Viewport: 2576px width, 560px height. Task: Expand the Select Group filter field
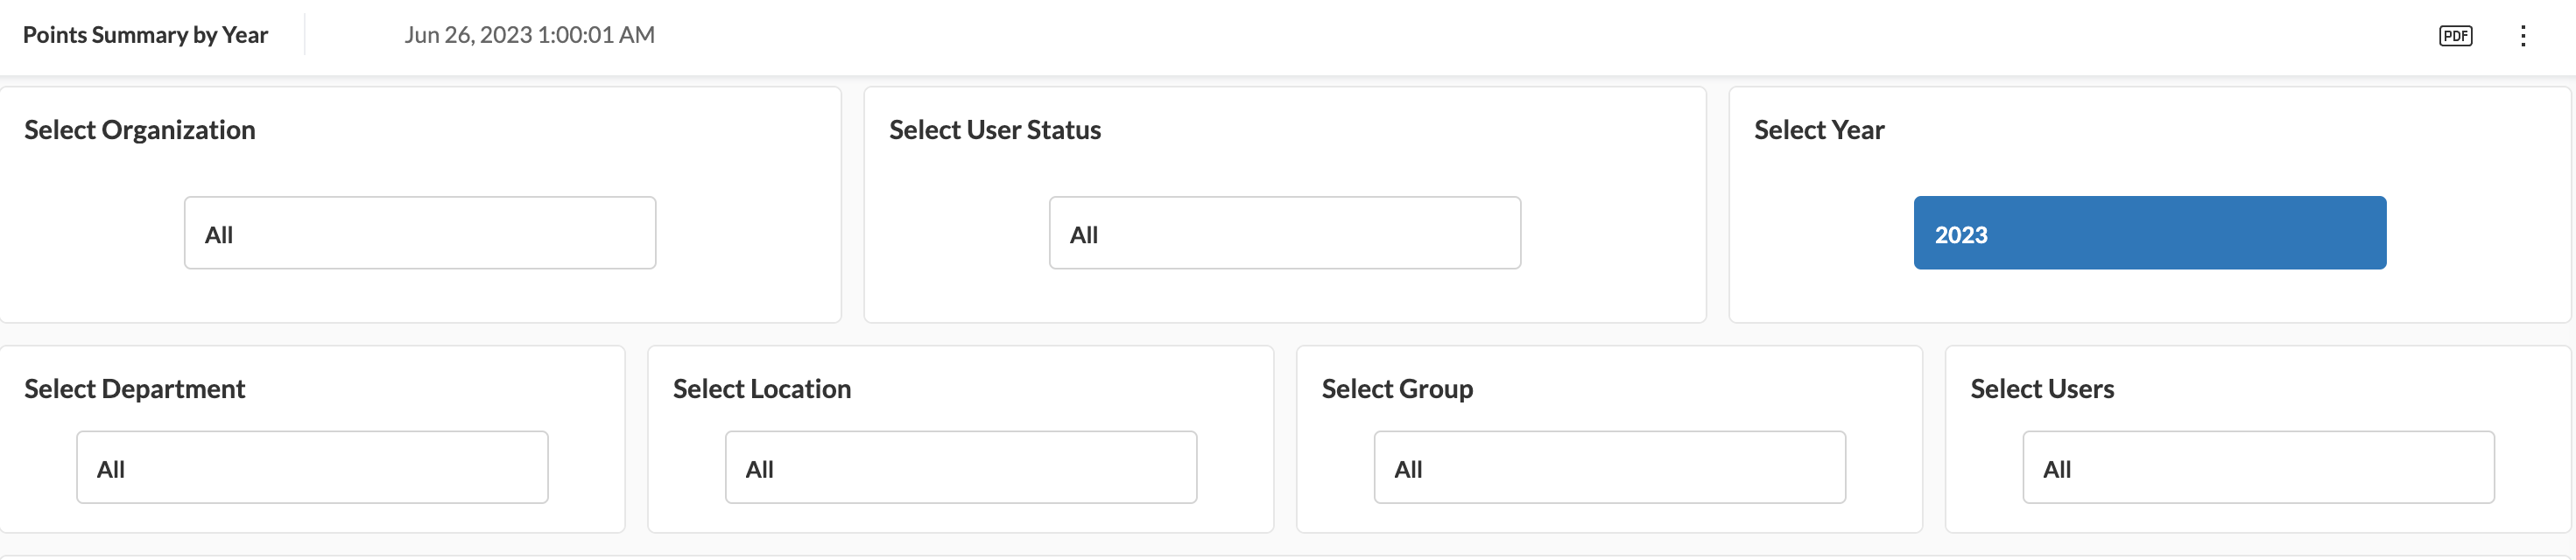coord(1610,467)
